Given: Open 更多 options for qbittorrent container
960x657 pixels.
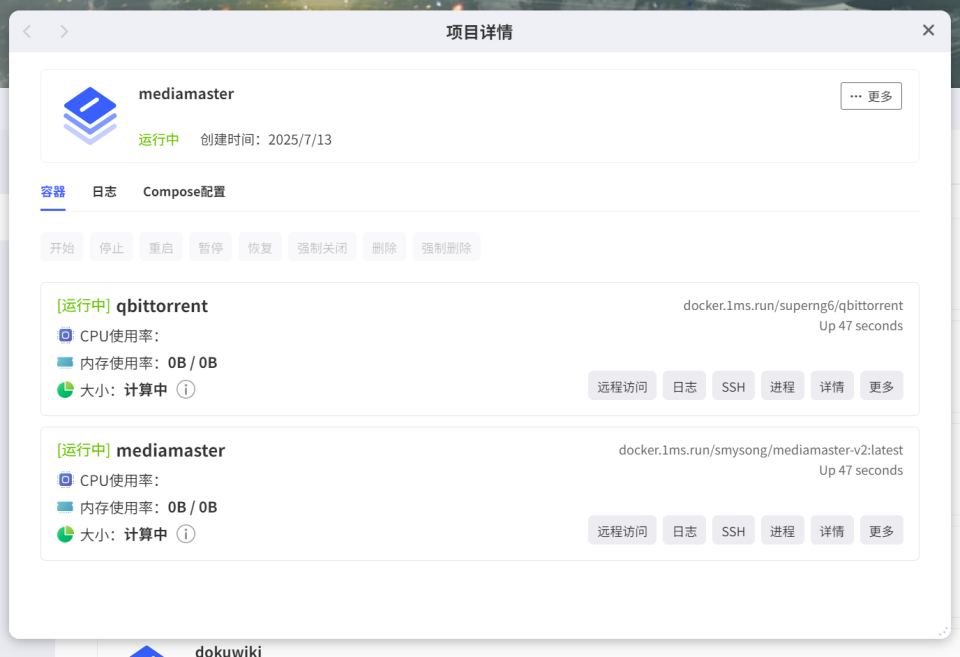Looking at the screenshot, I should pyautogui.click(x=881, y=386).
